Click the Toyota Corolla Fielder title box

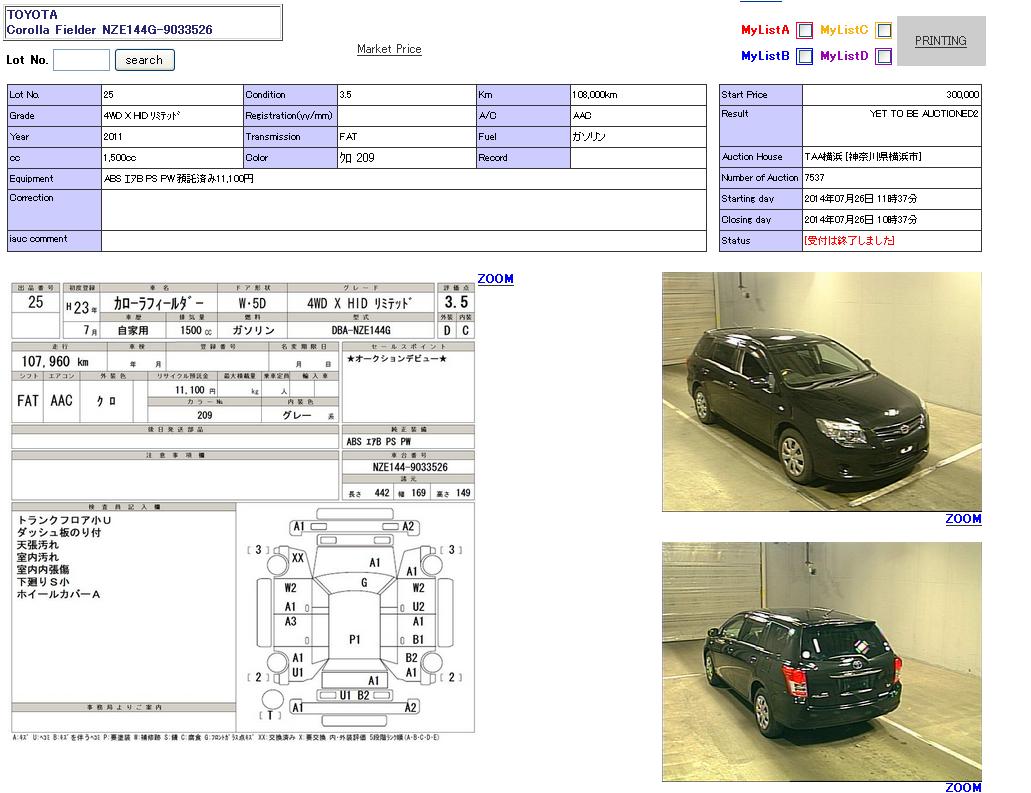point(144,23)
